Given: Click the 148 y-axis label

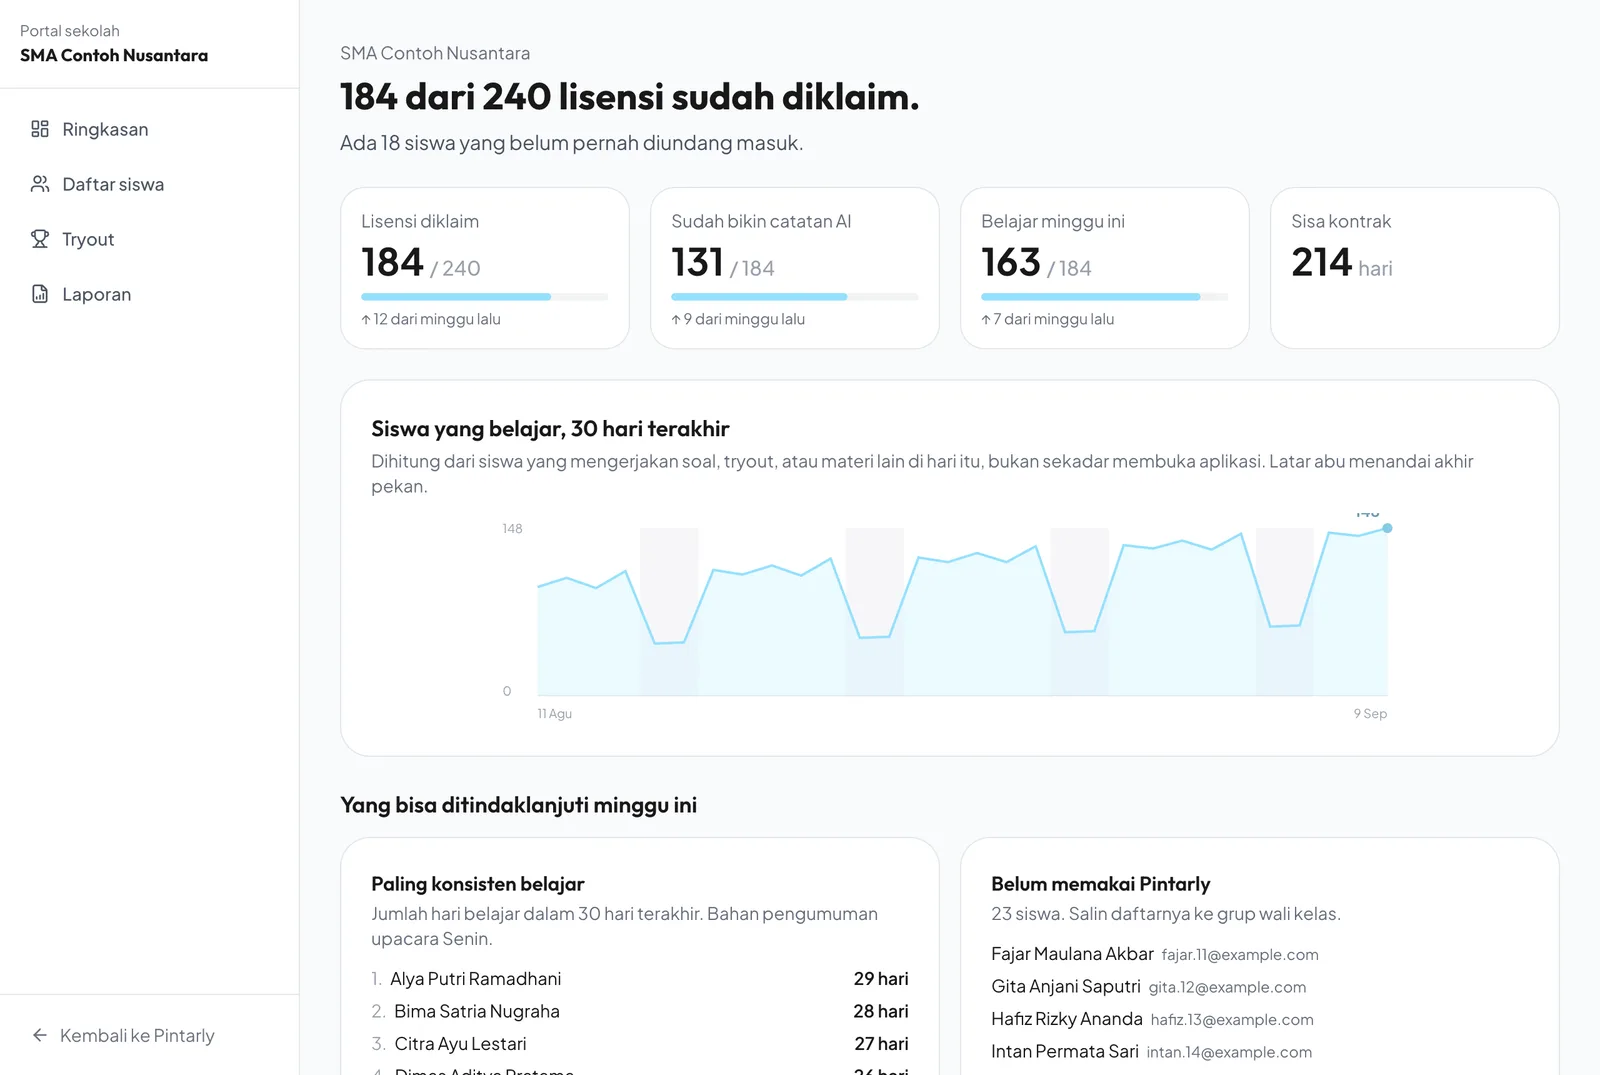Looking at the screenshot, I should click(512, 529).
